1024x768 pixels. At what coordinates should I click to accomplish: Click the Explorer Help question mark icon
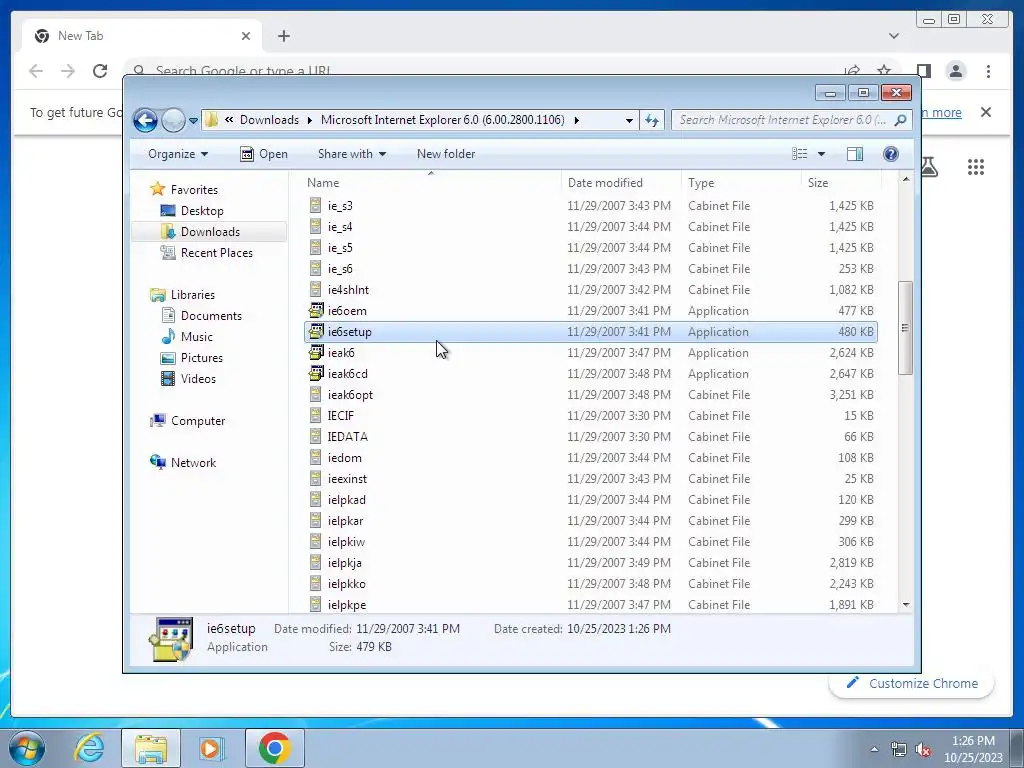click(891, 154)
